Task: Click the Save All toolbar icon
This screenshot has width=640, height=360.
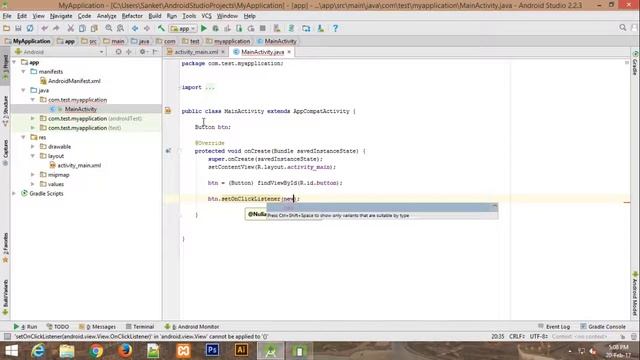Action: click(x=18, y=28)
